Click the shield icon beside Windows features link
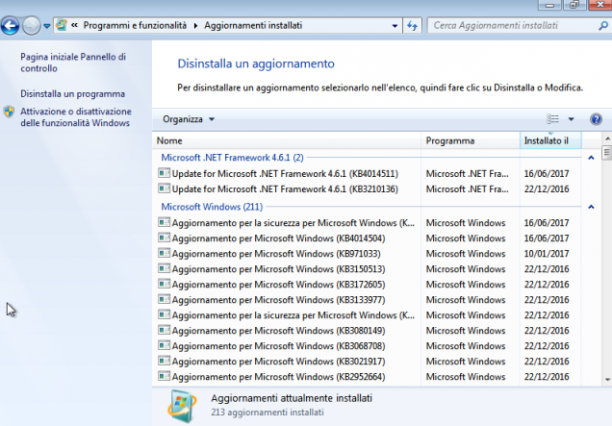This screenshot has height=426, width=612. pos(9,112)
